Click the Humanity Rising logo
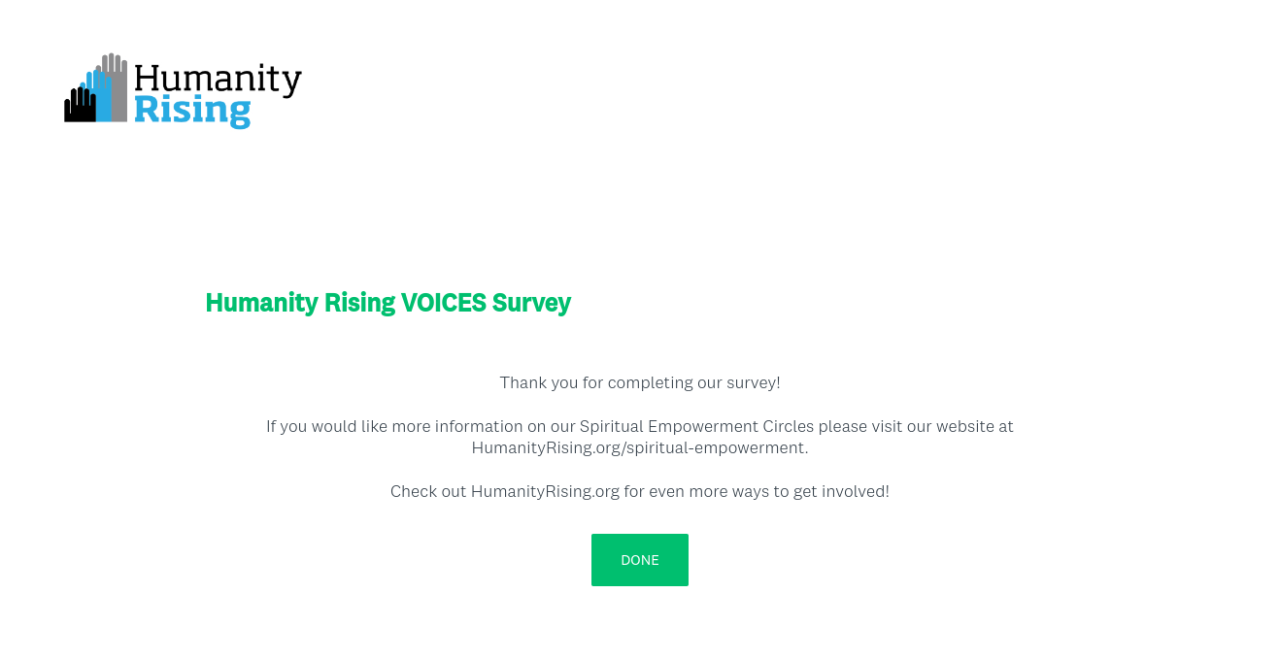 183,91
